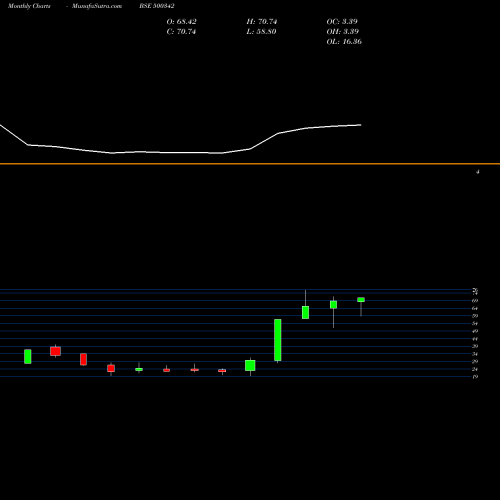Click the price axis label 29
The image size is (500, 500).
click(475, 361)
